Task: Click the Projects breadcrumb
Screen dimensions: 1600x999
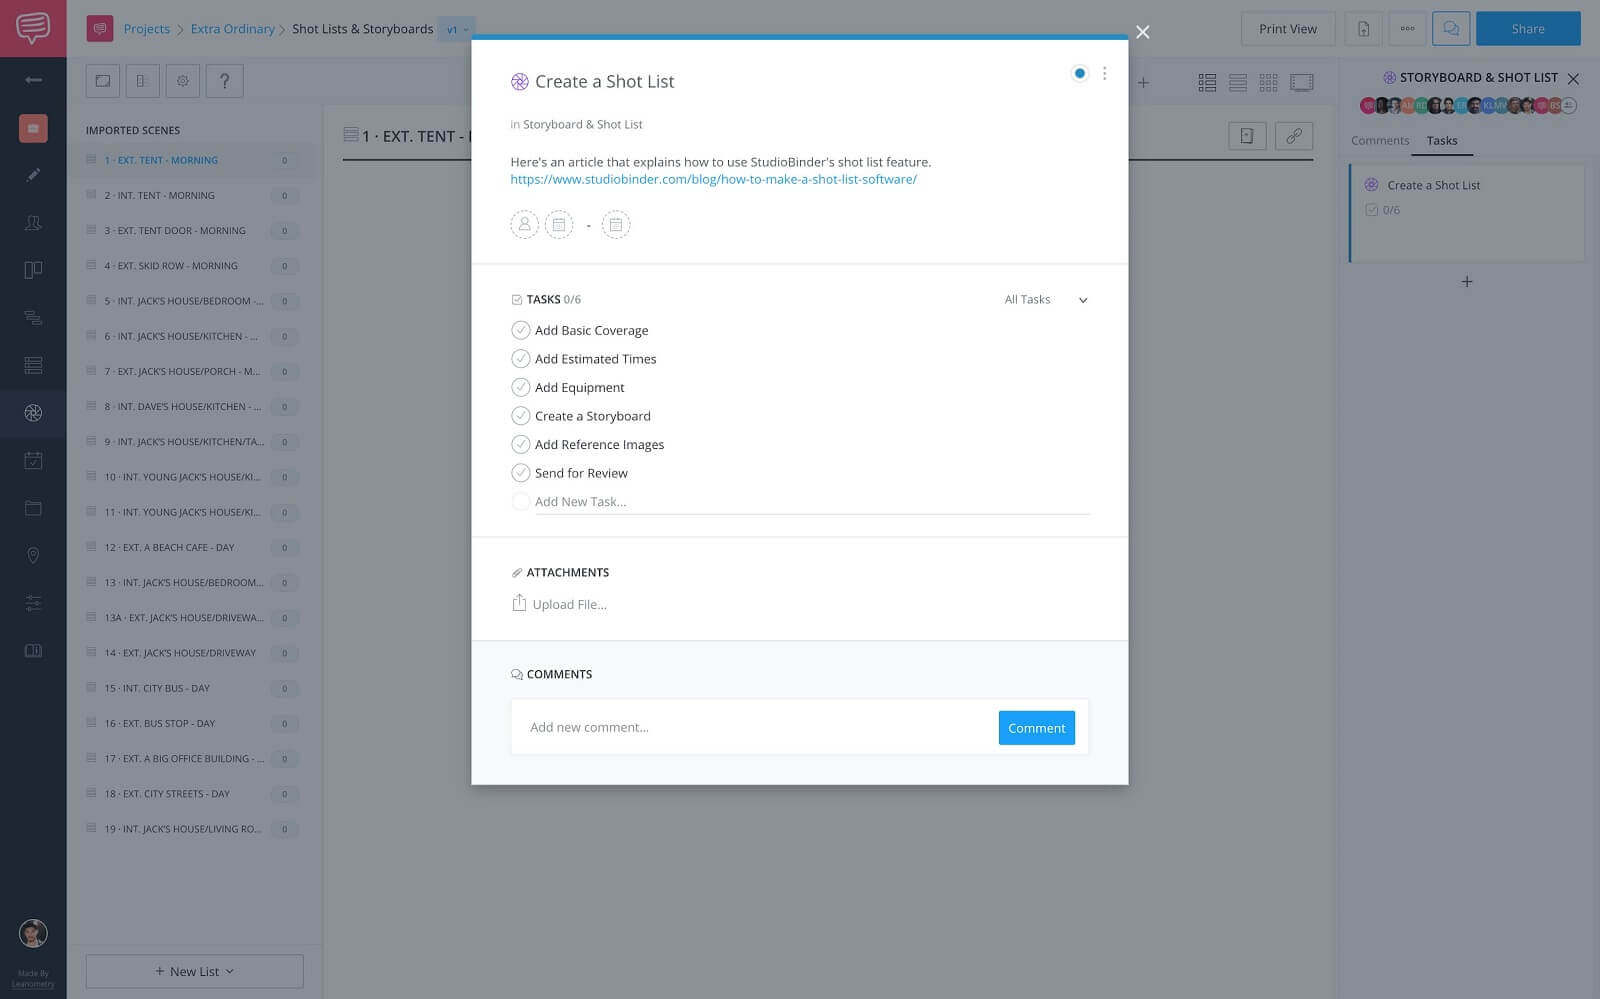Action: [x=147, y=29]
